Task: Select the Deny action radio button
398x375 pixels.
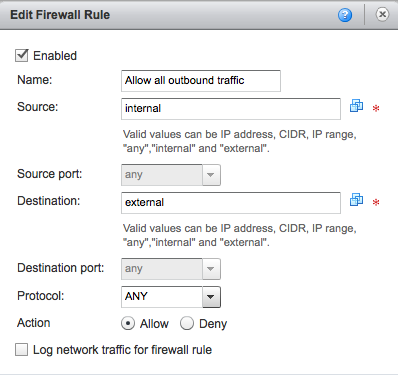Action: [187, 323]
